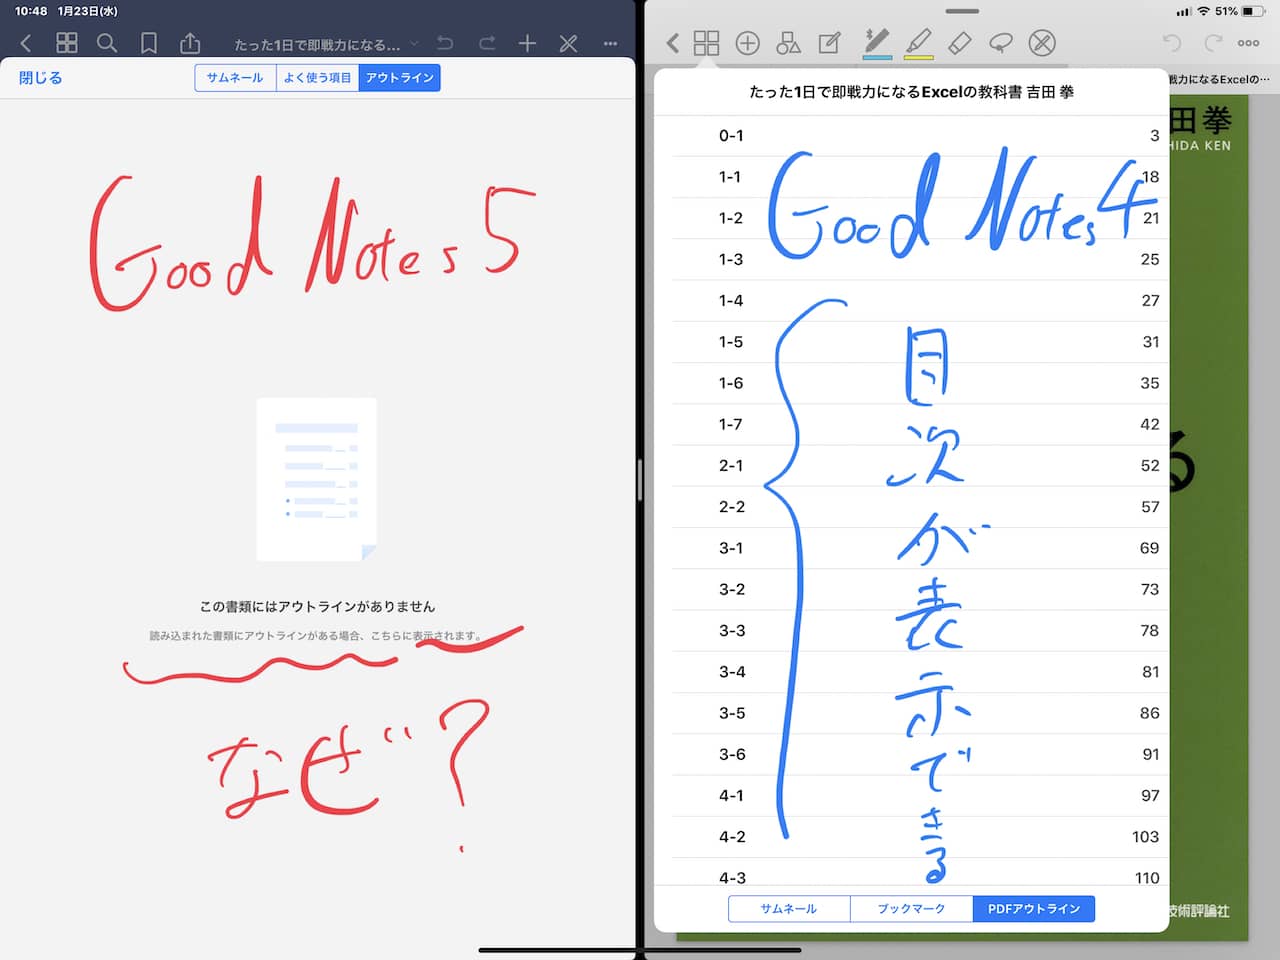The image size is (1280, 960).
Task: Open share/export in GoodNotes 5
Action: [190, 43]
